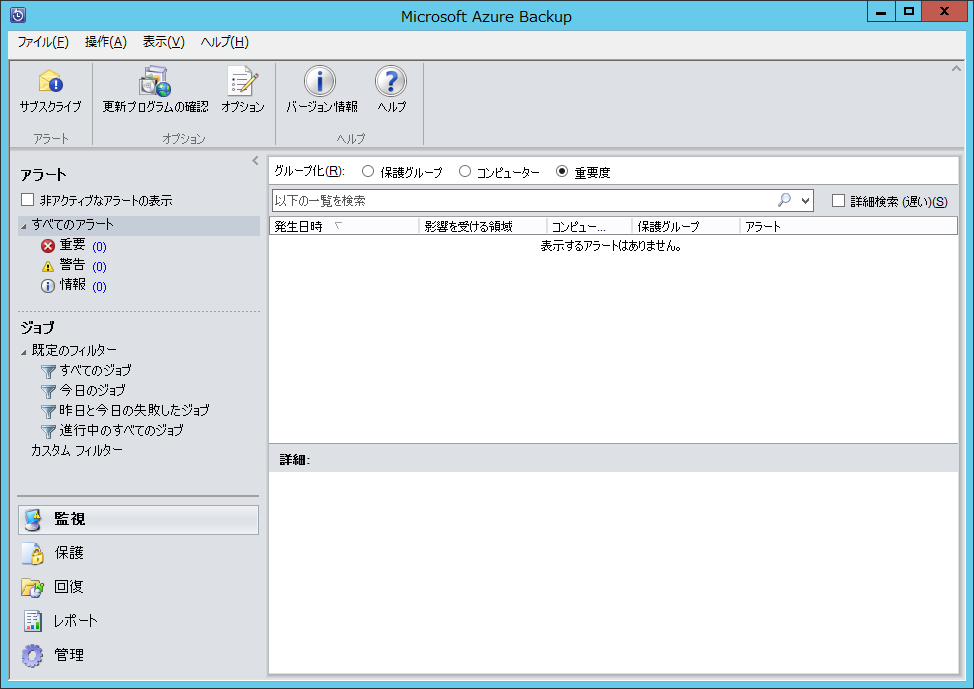
Task: Open the 操作(A) menu
Action: [106, 42]
